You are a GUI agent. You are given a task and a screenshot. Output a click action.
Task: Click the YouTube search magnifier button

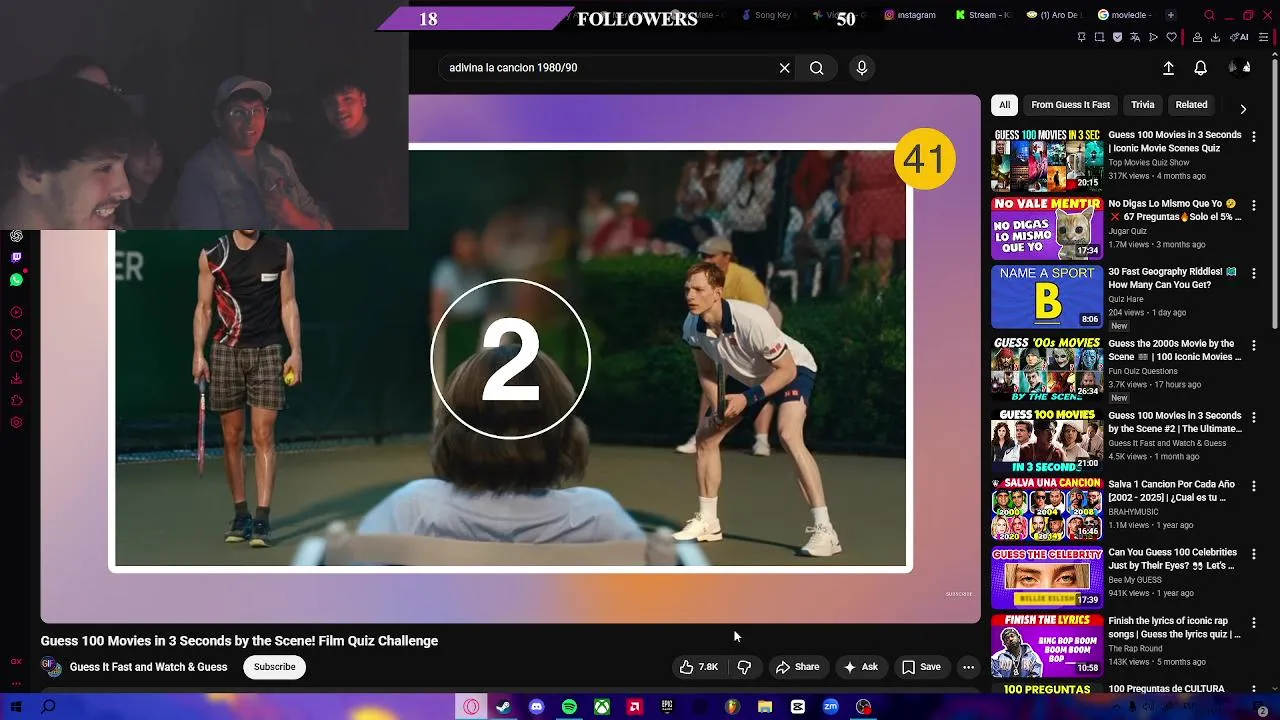pyautogui.click(x=817, y=68)
